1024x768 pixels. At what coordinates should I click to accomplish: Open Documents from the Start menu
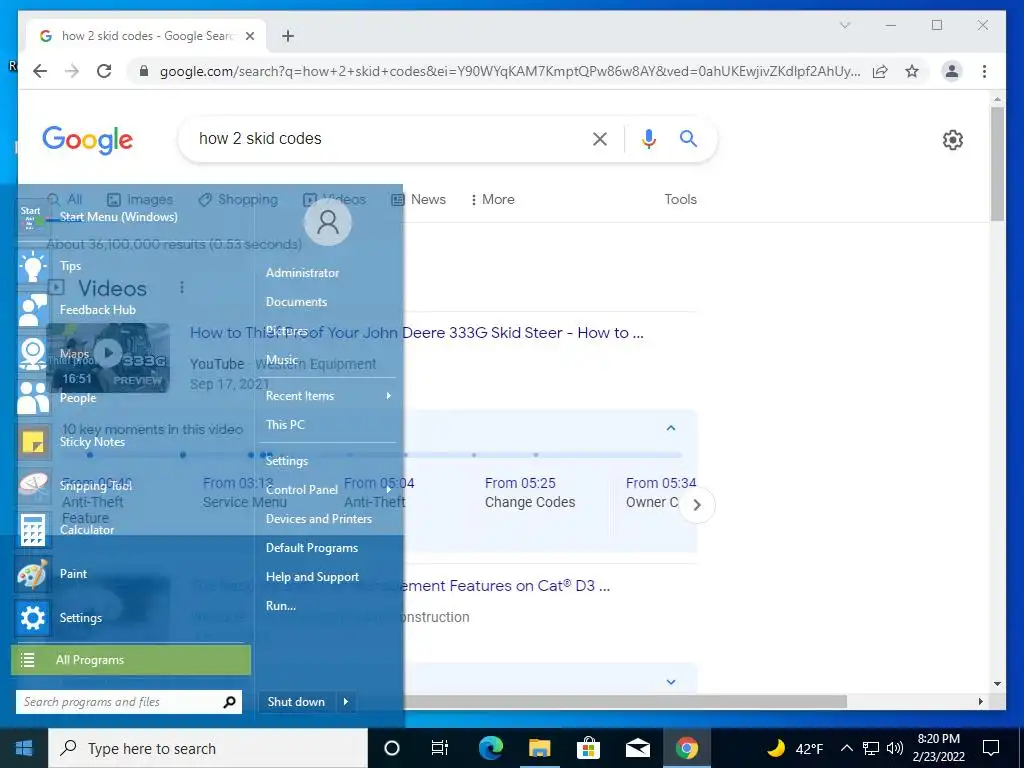(296, 302)
